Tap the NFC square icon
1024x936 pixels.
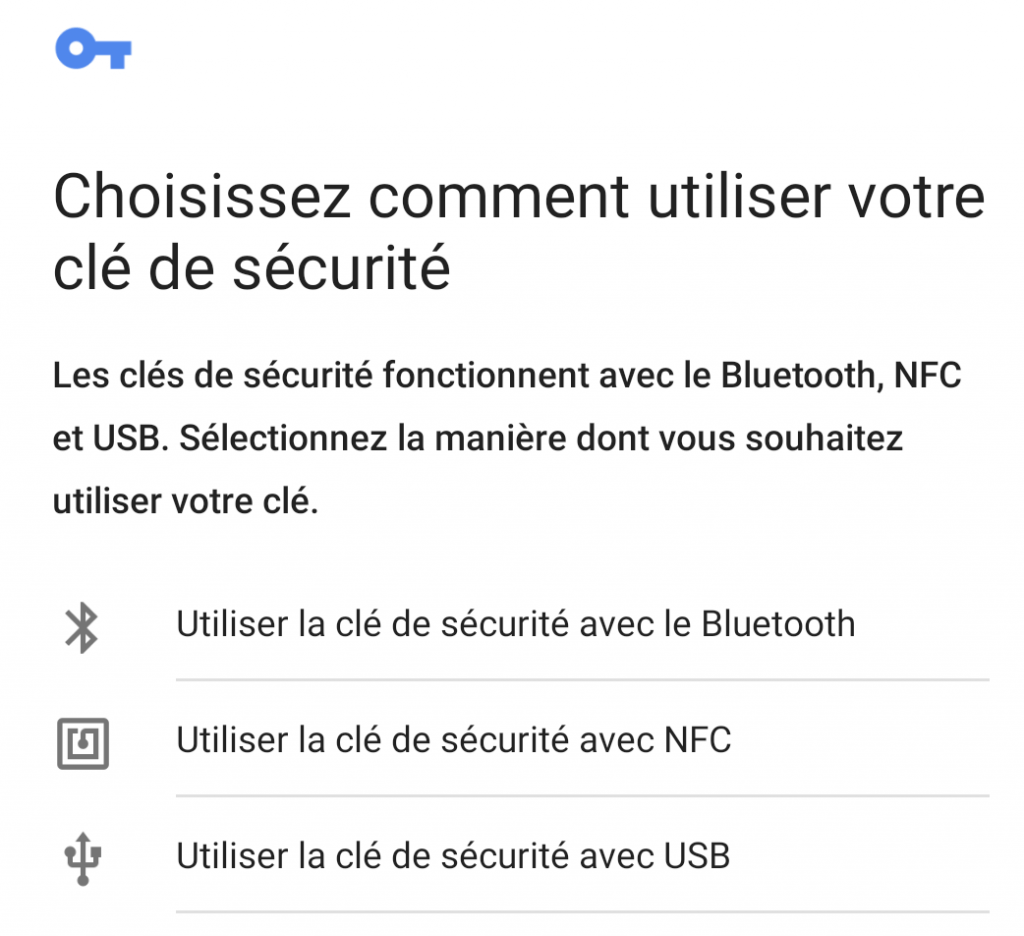click(x=82, y=743)
